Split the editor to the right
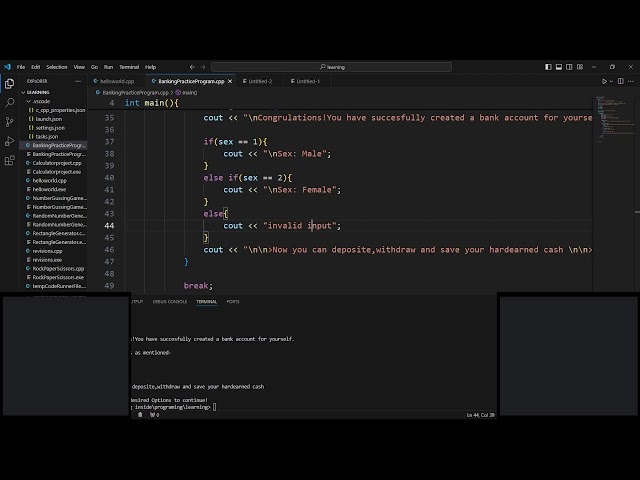The image size is (640, 480). [620, 81]
